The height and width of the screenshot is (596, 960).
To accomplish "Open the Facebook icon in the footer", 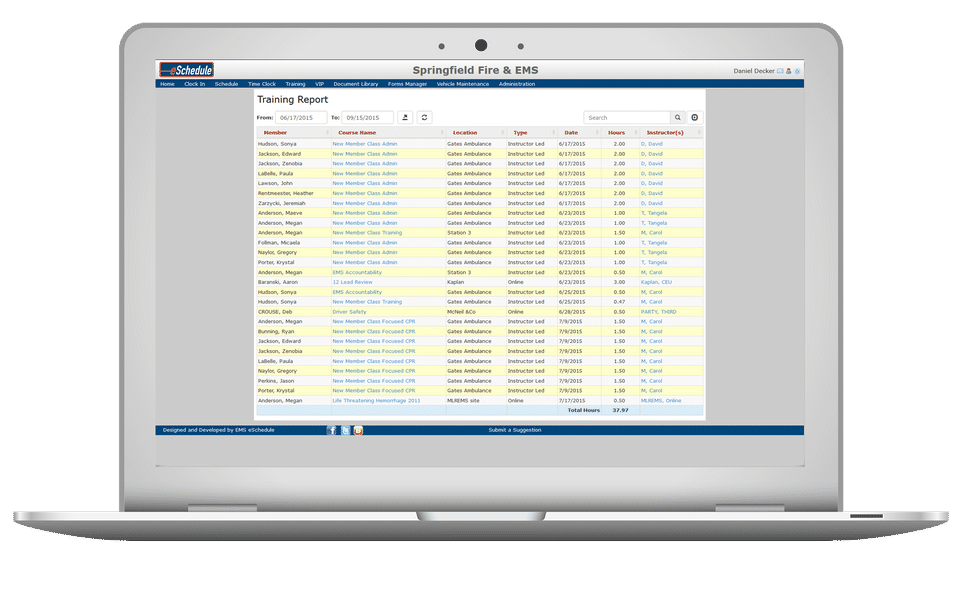I will click(x=332, y=431).
